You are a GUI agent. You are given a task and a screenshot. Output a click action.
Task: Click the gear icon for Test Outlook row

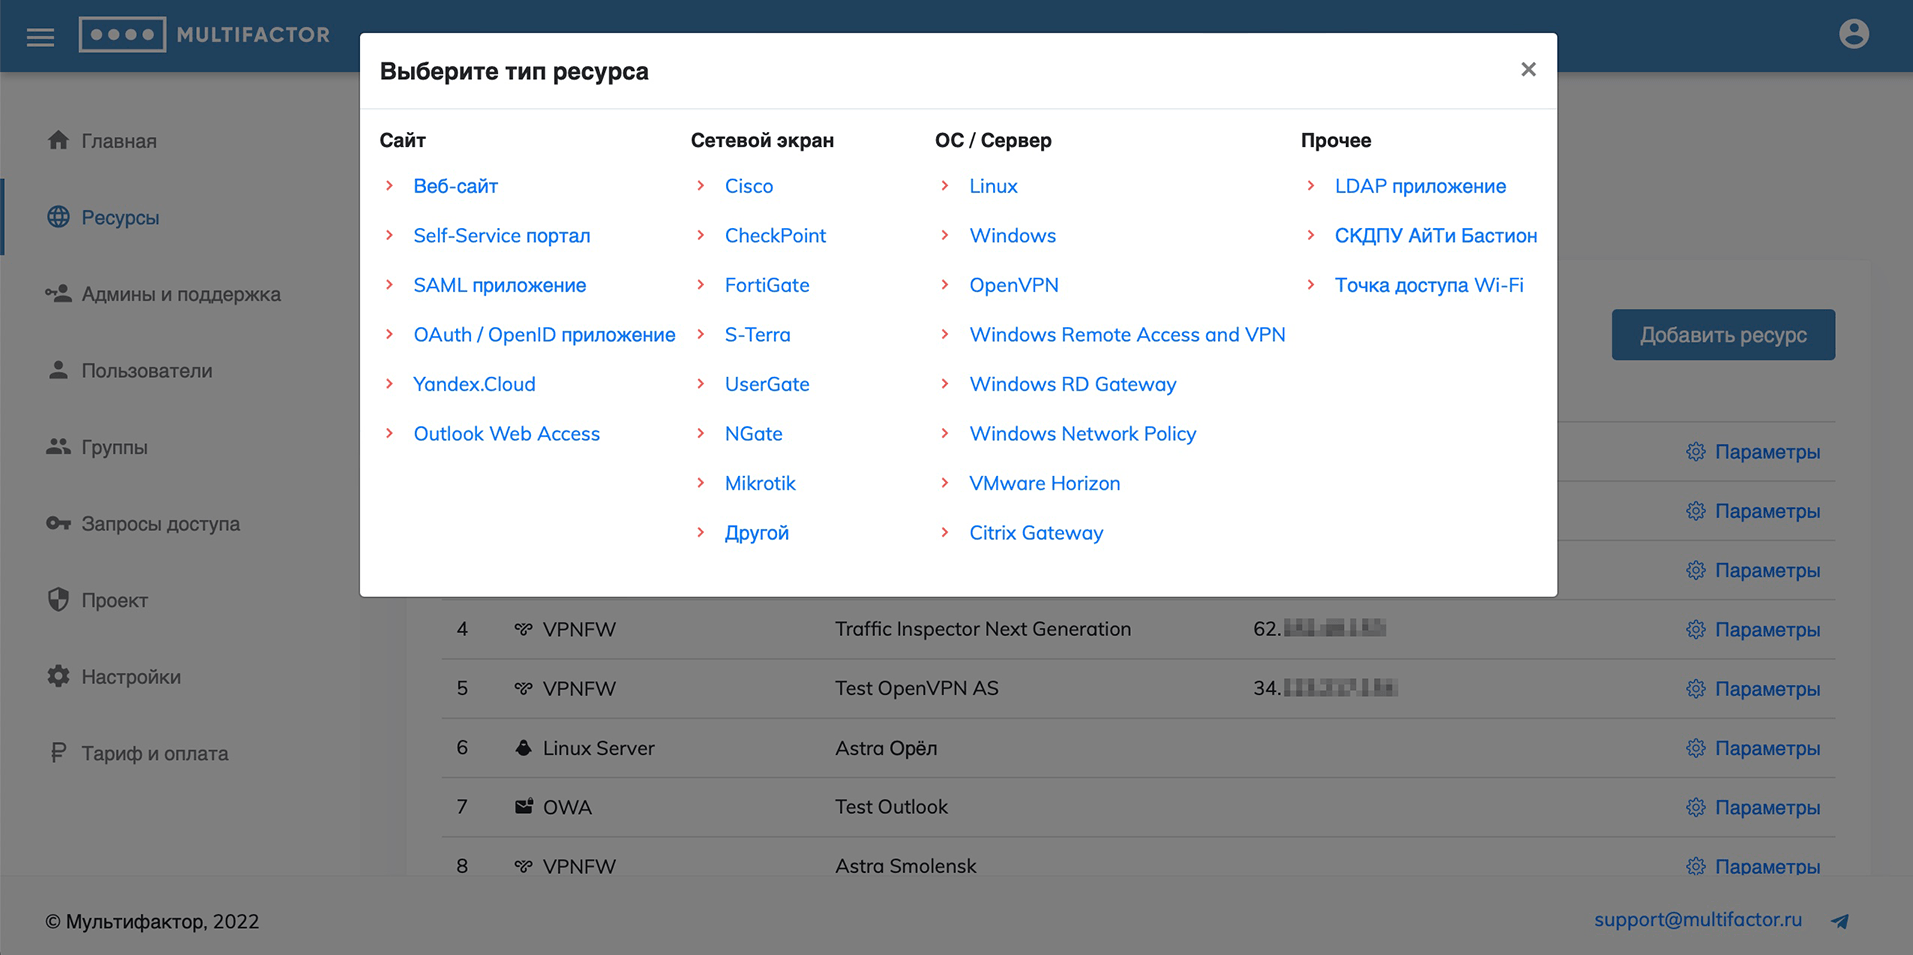1695,807
